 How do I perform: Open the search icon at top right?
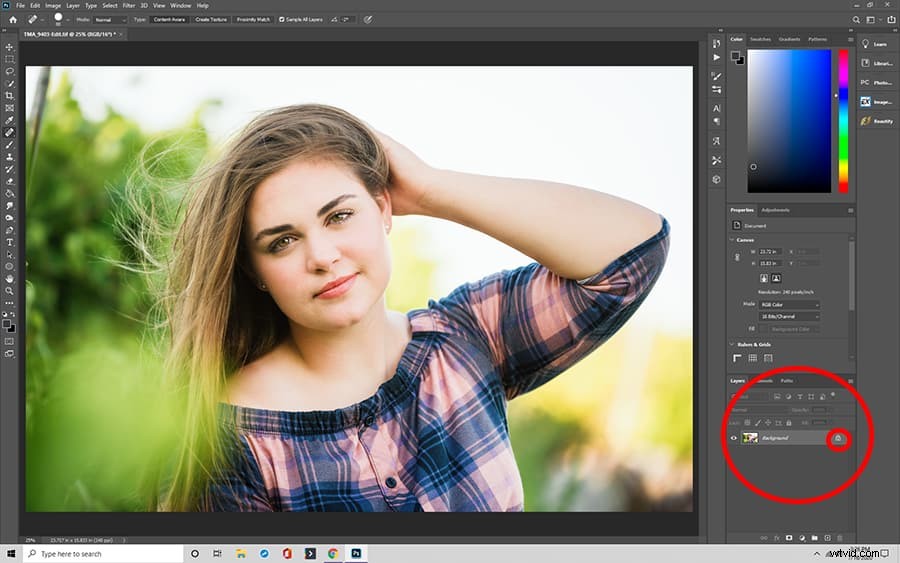856,20
